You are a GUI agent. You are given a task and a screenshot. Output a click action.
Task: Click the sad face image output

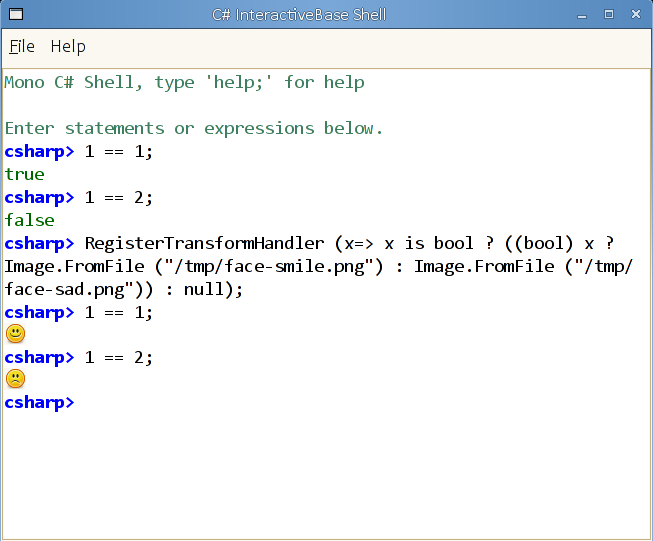tap(15, 380)
